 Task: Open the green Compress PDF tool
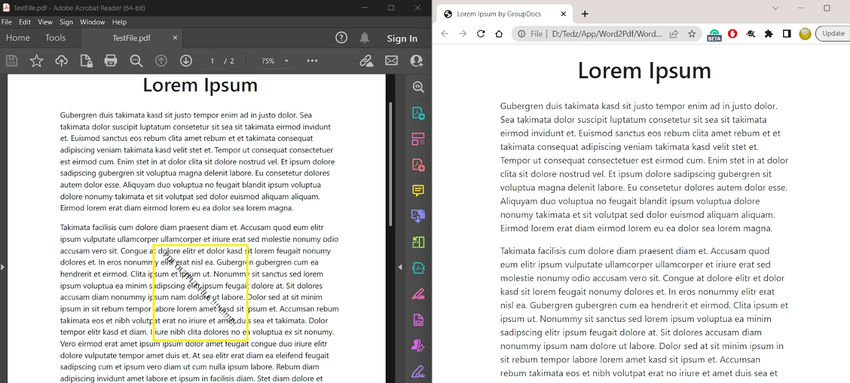(x=418, y=242)
